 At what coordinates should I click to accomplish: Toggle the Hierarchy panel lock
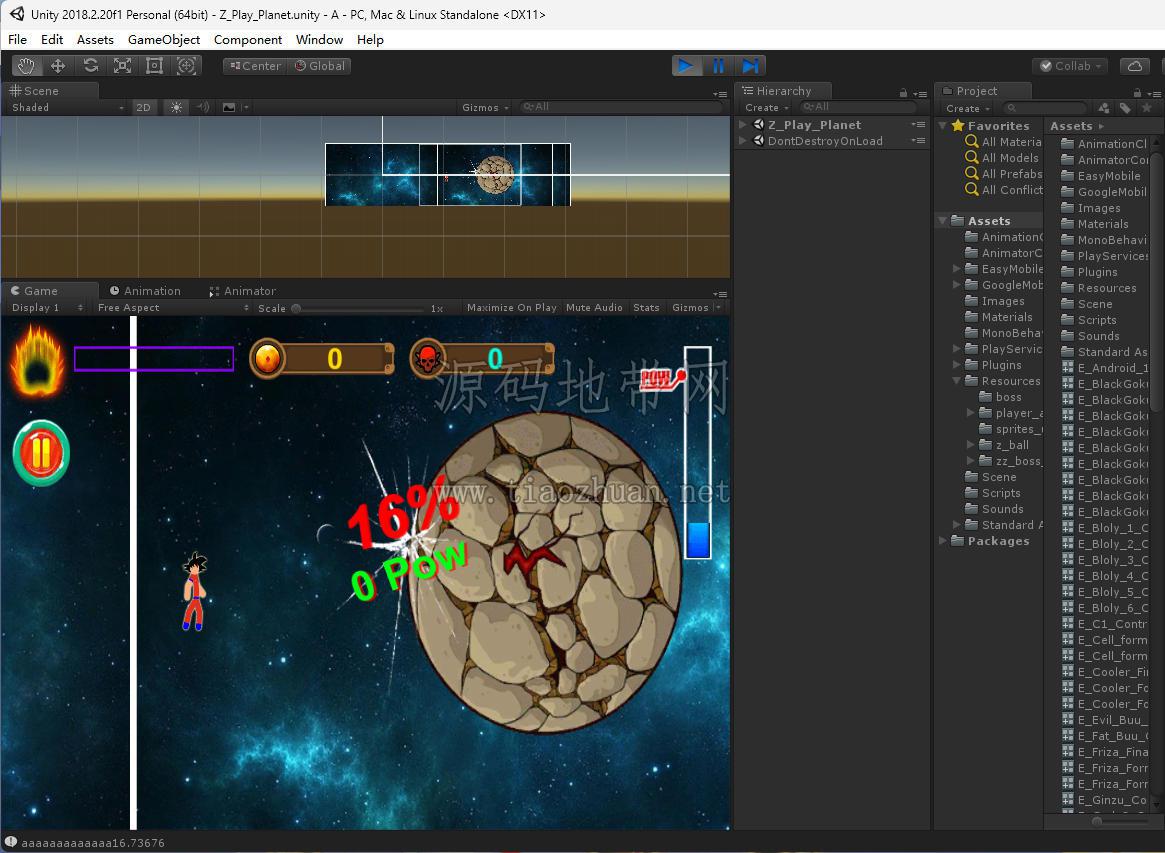[x=903, y=93]
